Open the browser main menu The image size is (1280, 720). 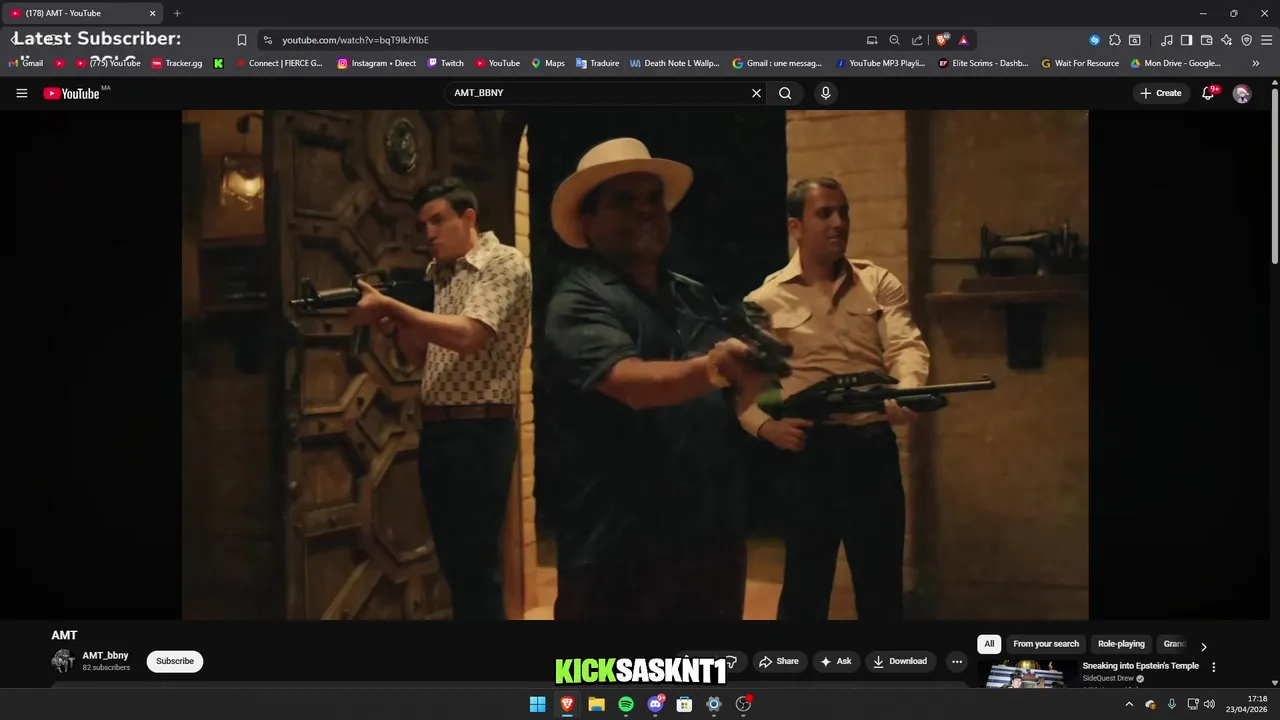click(1267, 40)
